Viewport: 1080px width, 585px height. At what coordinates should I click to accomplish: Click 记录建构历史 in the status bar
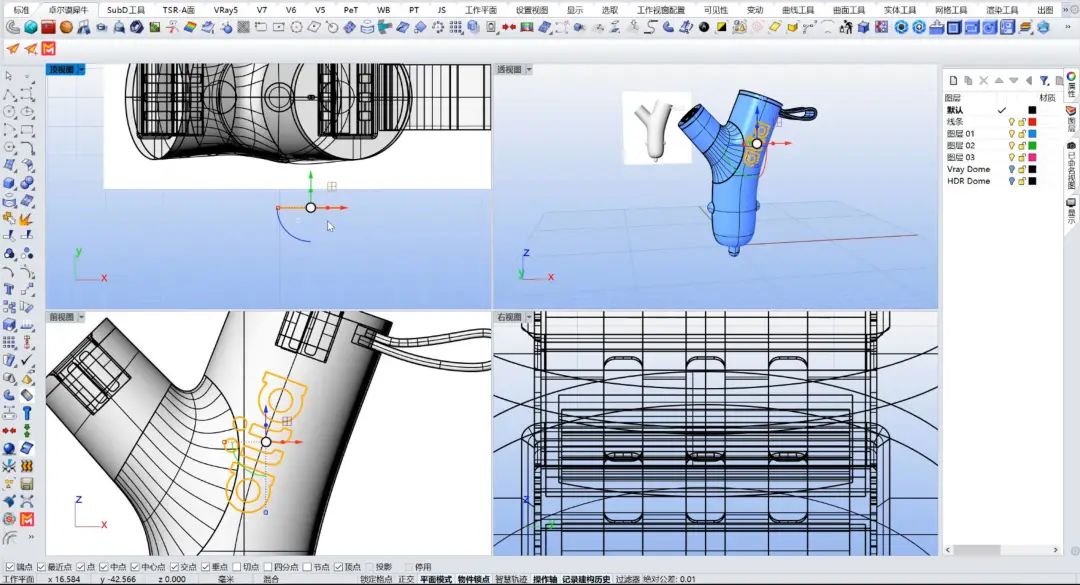(586, 579)
